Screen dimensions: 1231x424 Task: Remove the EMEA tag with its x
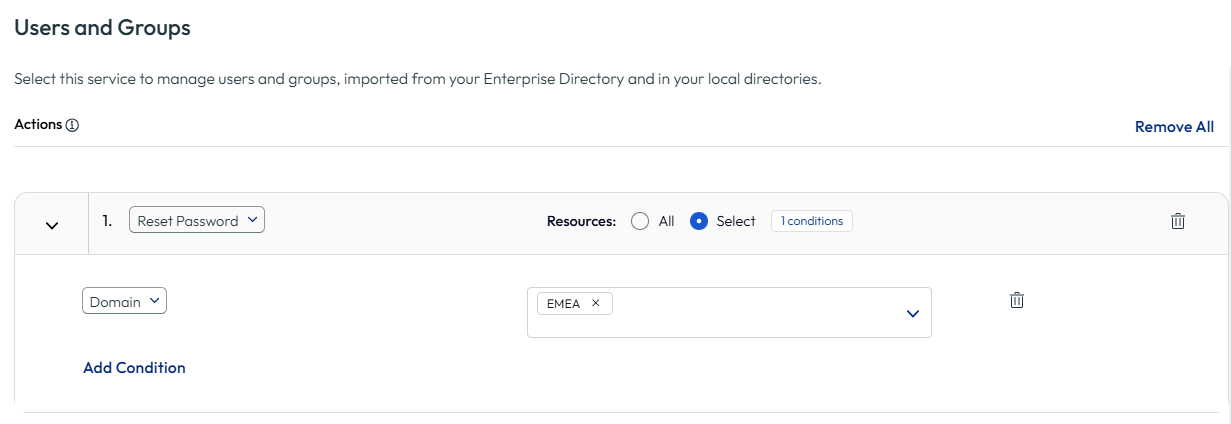(x=596, y=303)
